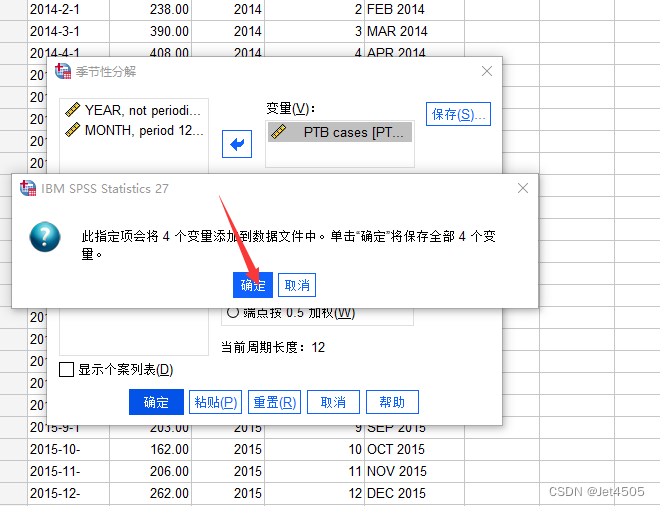This screenshot has height=506, width=660.
Task: Select MONTH, period 12 variable in list
Action: click(134, 130)
